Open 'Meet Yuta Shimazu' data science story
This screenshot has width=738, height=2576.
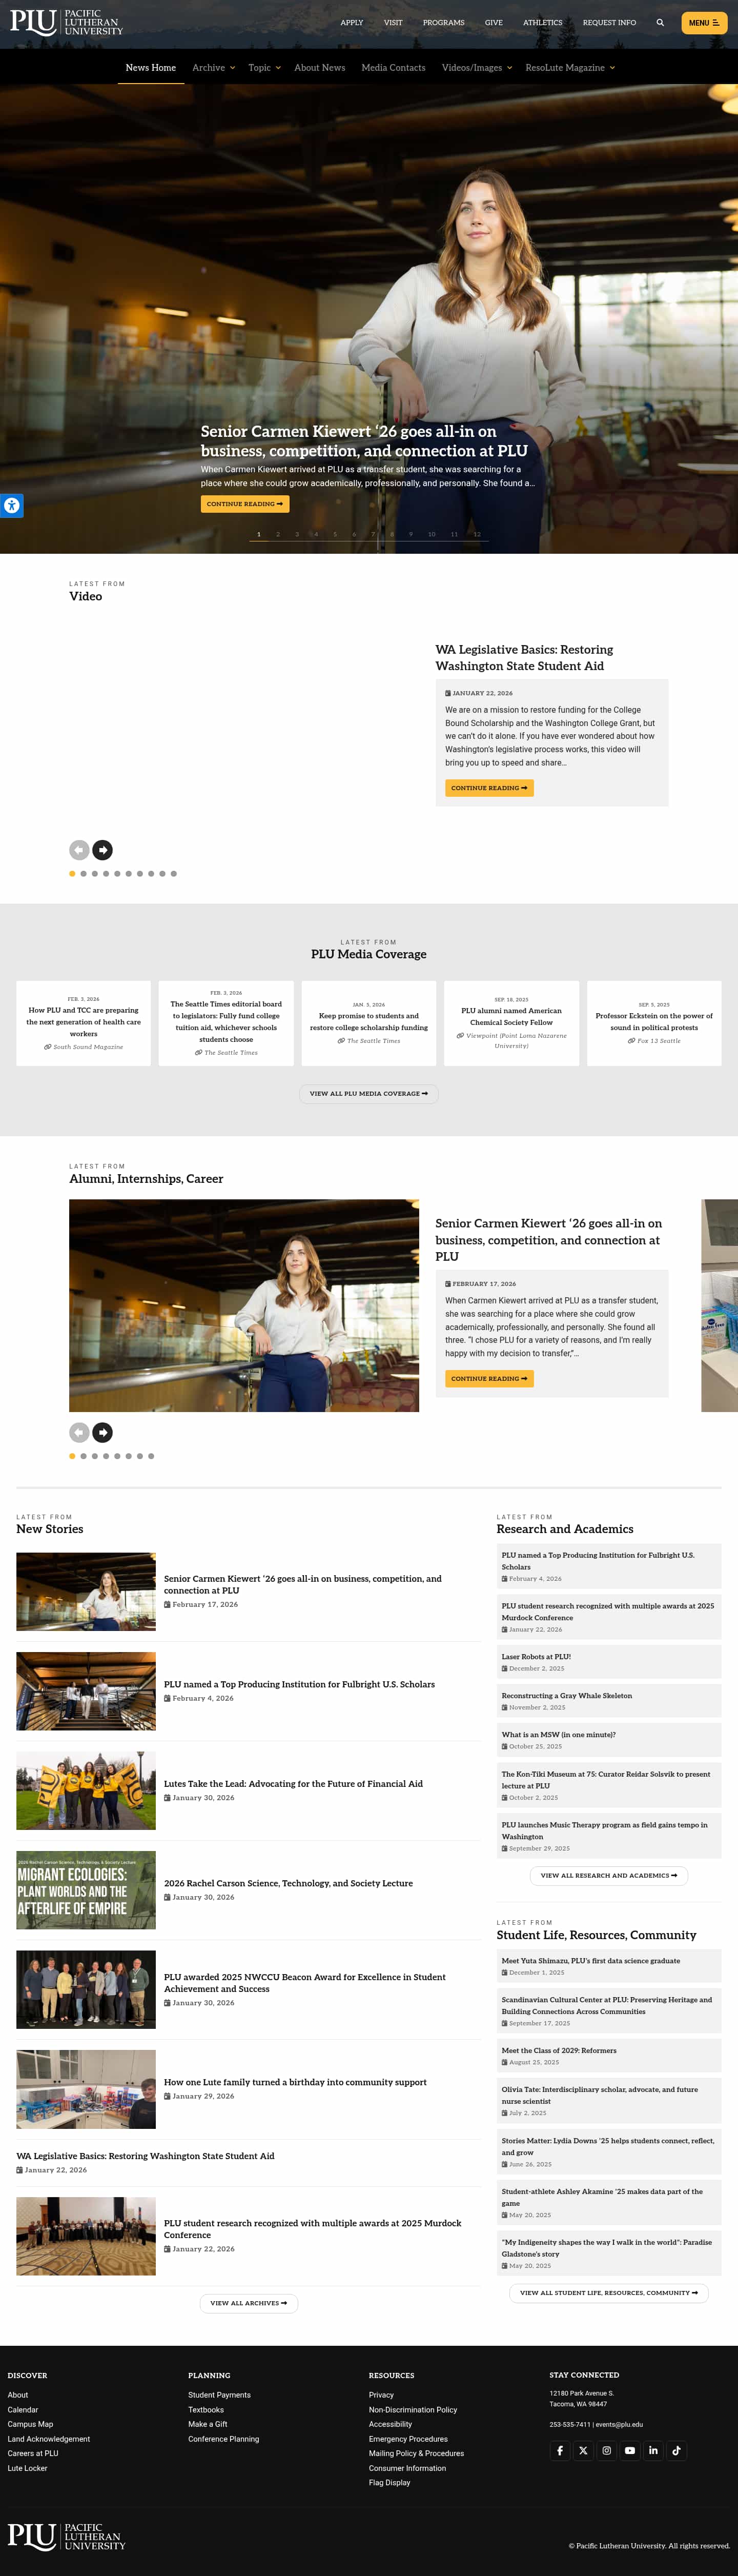coord(591,1960)
